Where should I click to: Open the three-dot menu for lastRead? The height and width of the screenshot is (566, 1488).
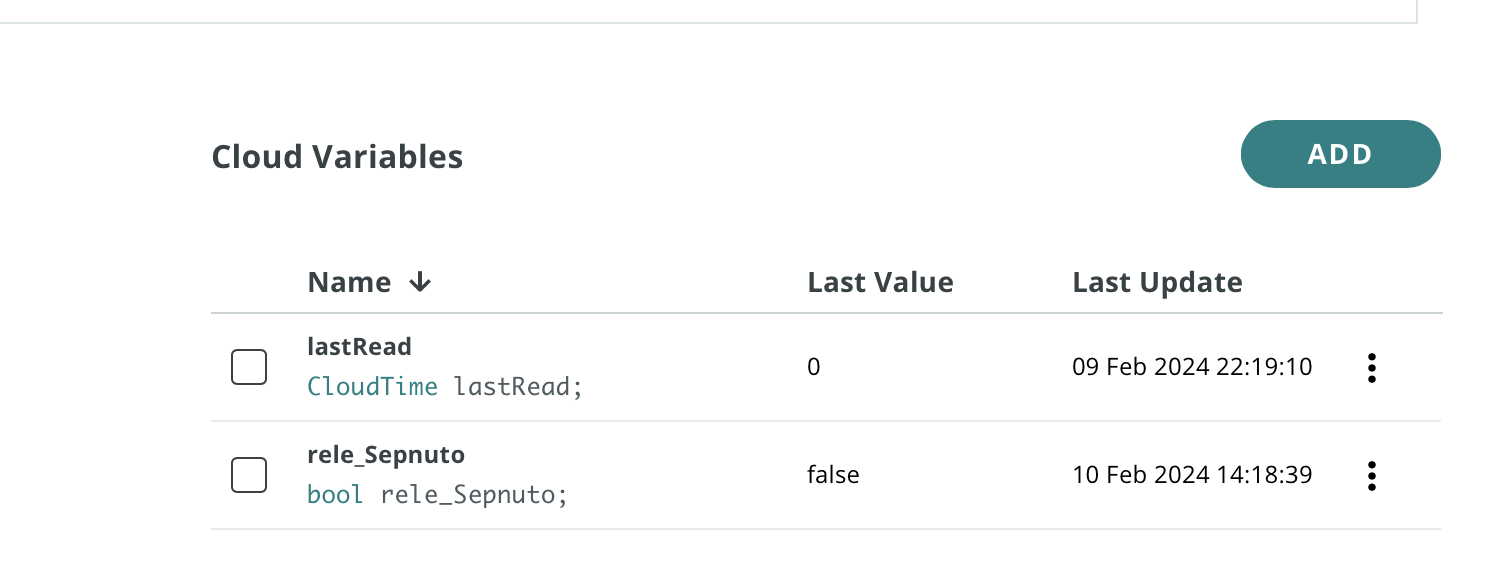pos(1372,368)
